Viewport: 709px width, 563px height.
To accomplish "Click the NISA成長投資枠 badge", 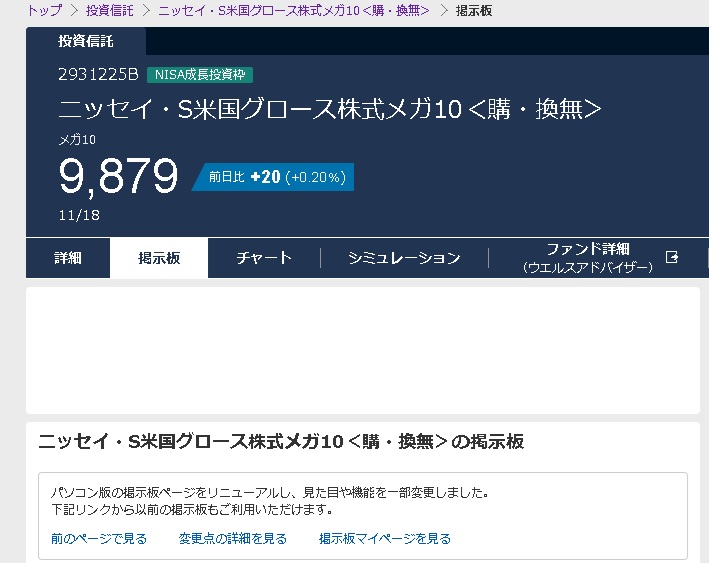I will coord(200,75).
